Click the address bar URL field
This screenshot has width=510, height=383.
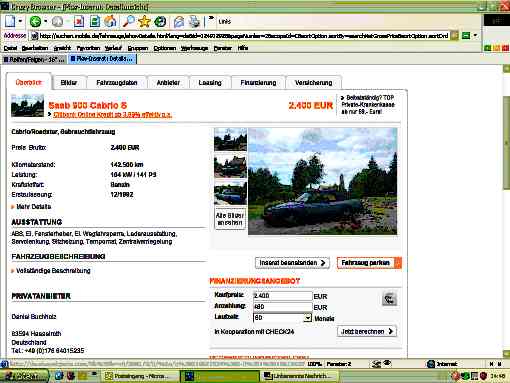(x=244, y=36)
